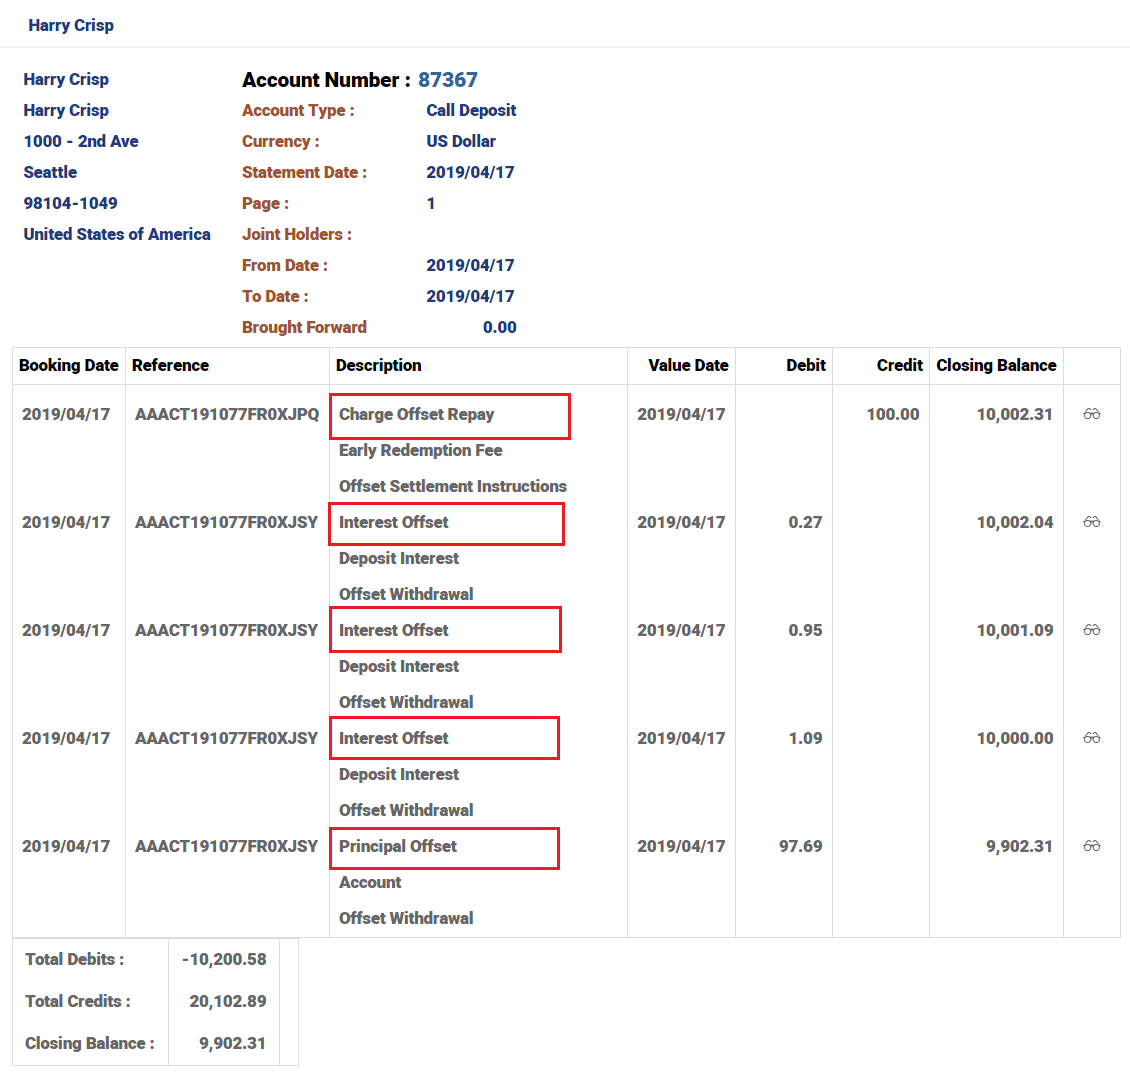Open details icon for 0.27 debit entry

pos(1091,522)
